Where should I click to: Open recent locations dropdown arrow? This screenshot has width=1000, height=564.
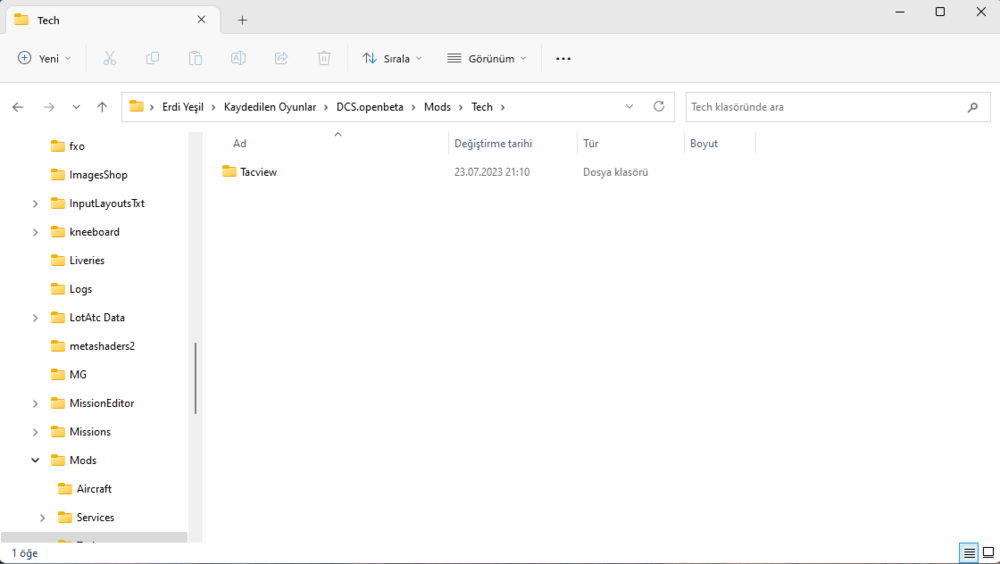click(x=76, y=107)
